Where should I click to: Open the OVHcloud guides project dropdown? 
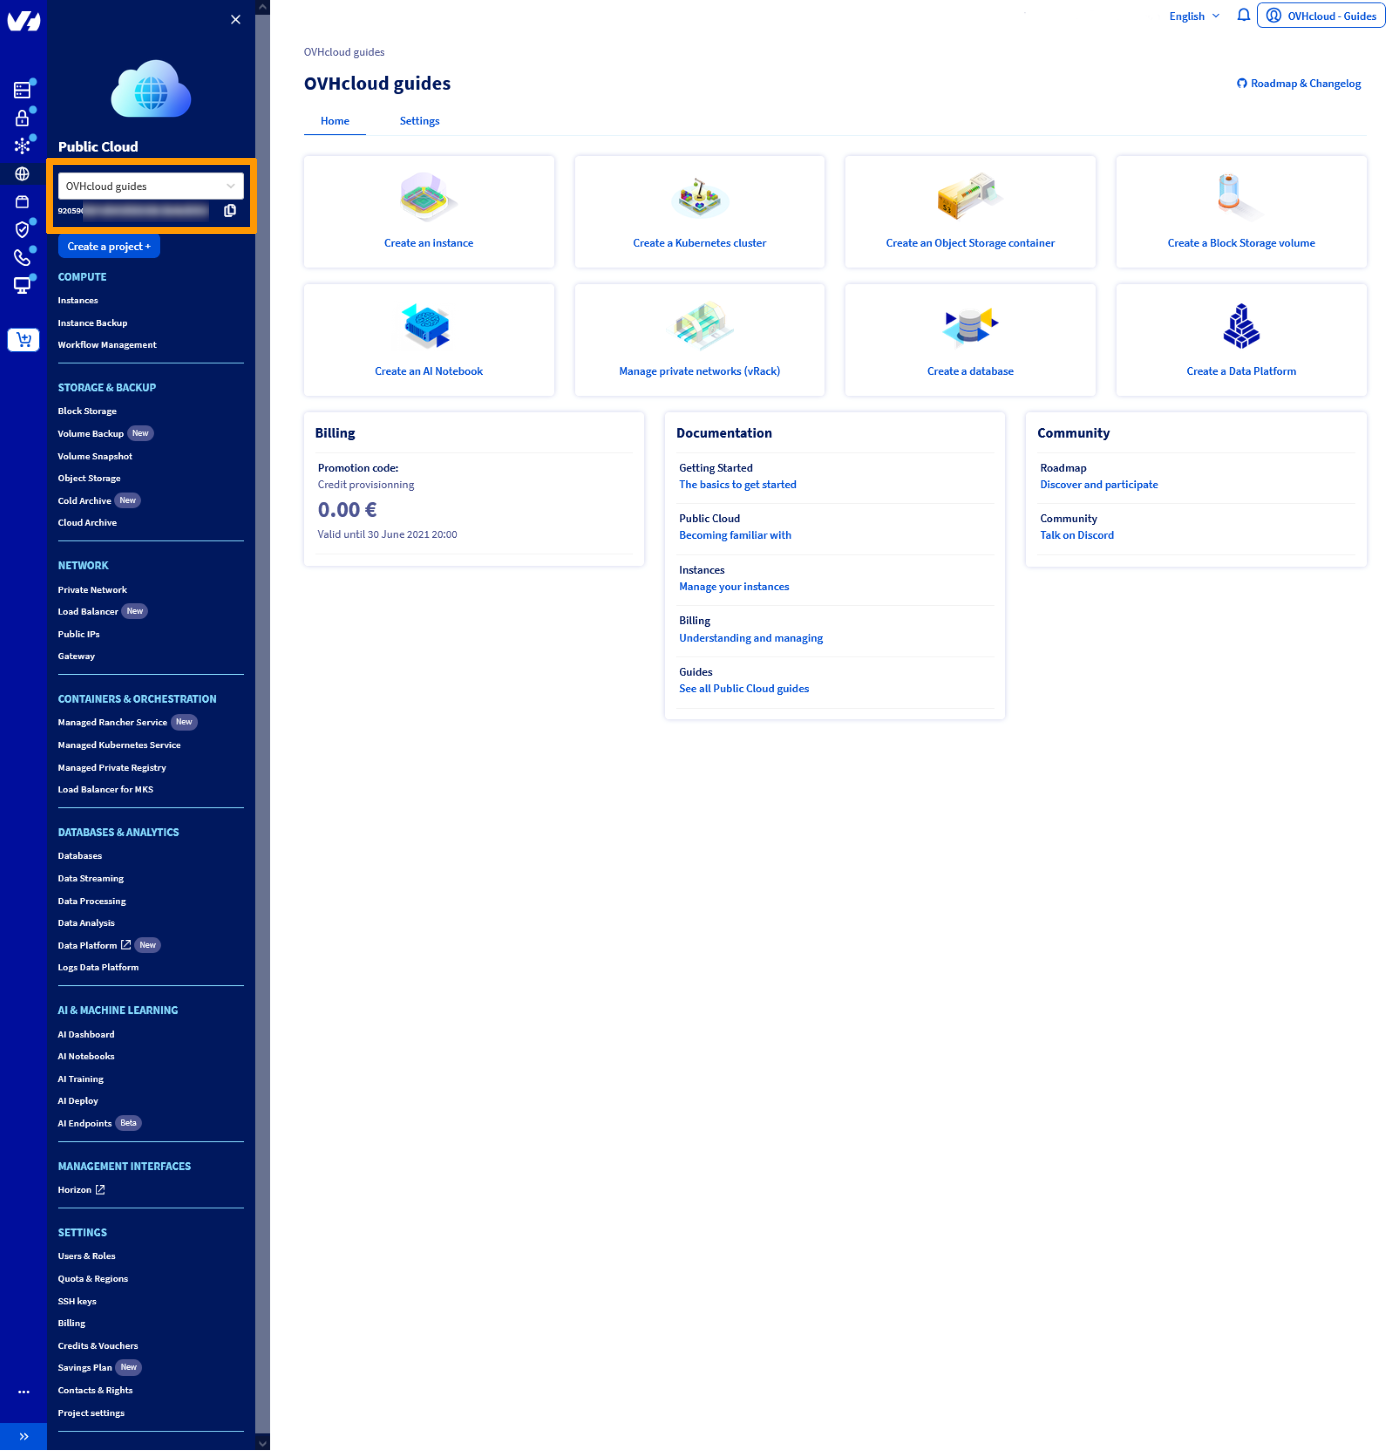pyautogui.click(x=150, y=186)
